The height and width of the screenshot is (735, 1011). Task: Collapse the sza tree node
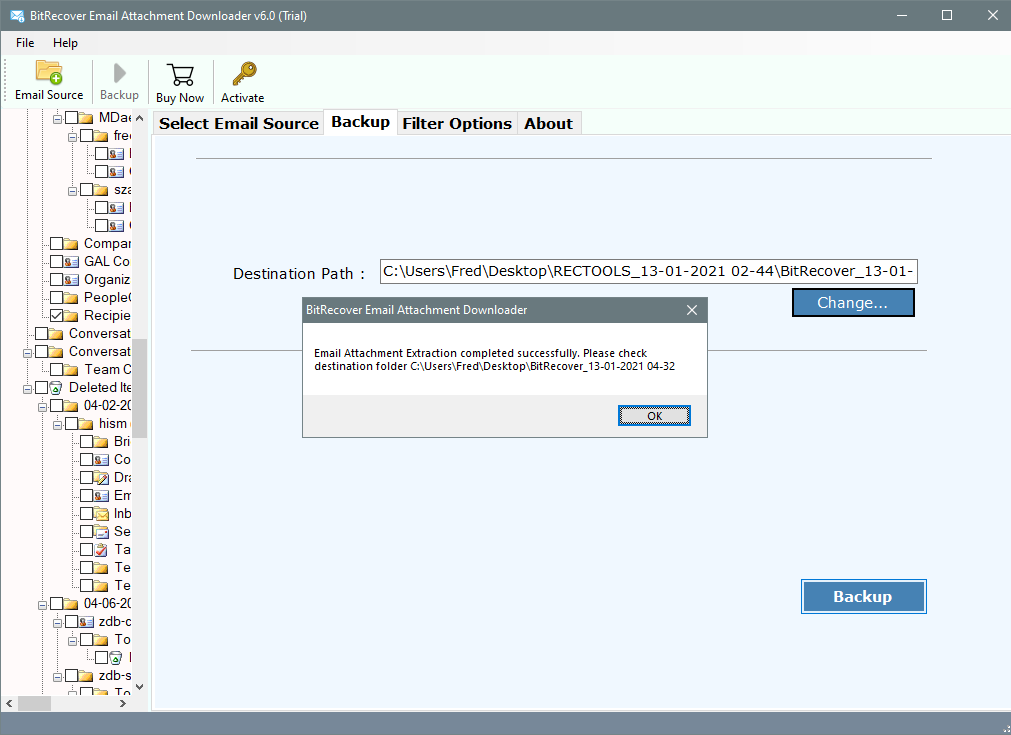pos(72,191)
